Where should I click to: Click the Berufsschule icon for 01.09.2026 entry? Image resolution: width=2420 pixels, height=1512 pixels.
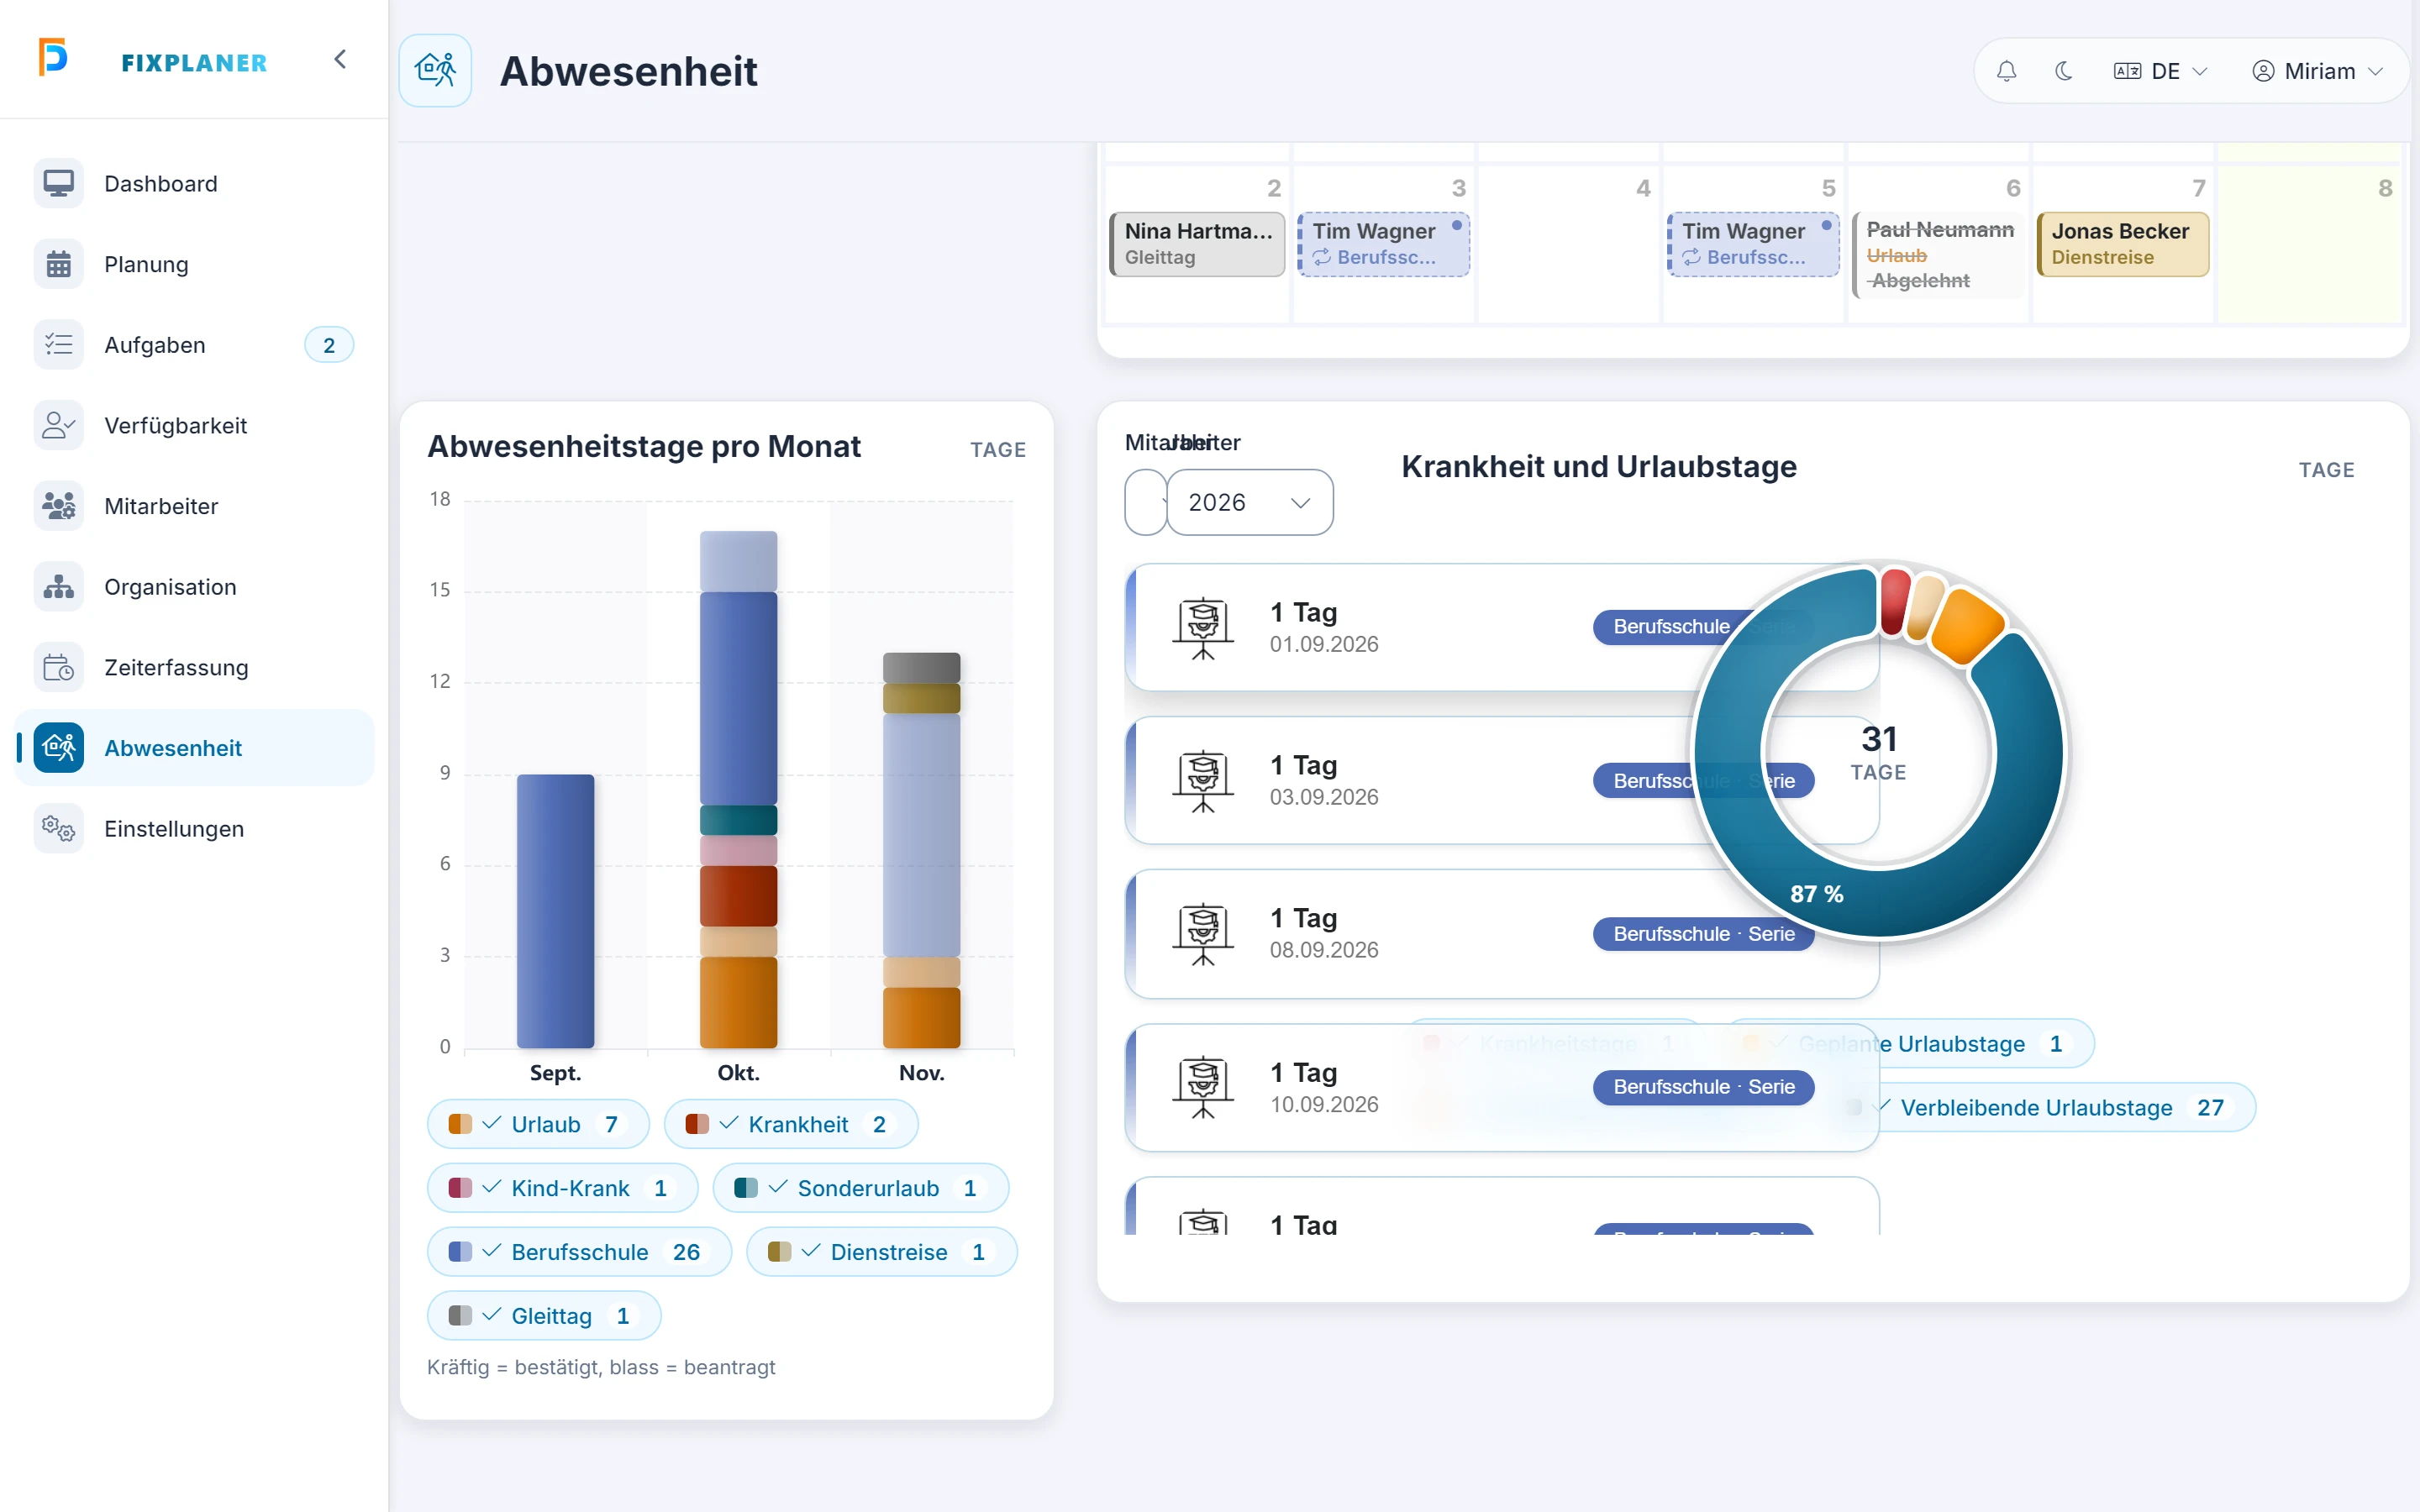pos(1203,628)
